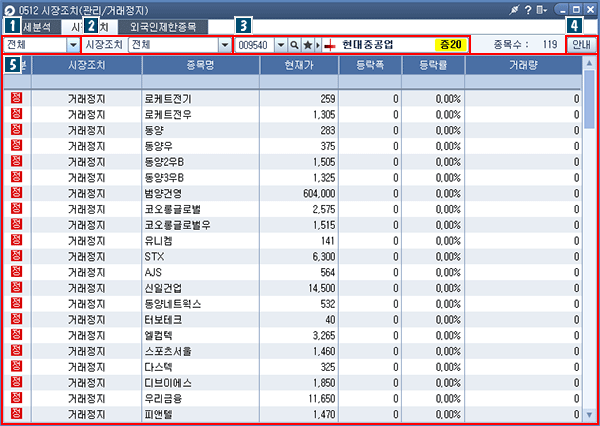The width and height of the screenshot is (600, 426).
Task: Sort by the 현재가 column header
Action: (x=299, y=65)
